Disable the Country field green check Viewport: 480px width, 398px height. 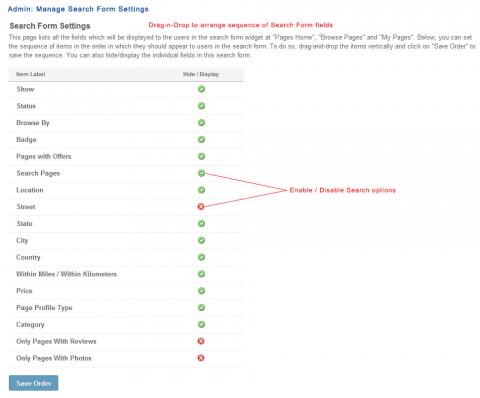tap(201, 257)
